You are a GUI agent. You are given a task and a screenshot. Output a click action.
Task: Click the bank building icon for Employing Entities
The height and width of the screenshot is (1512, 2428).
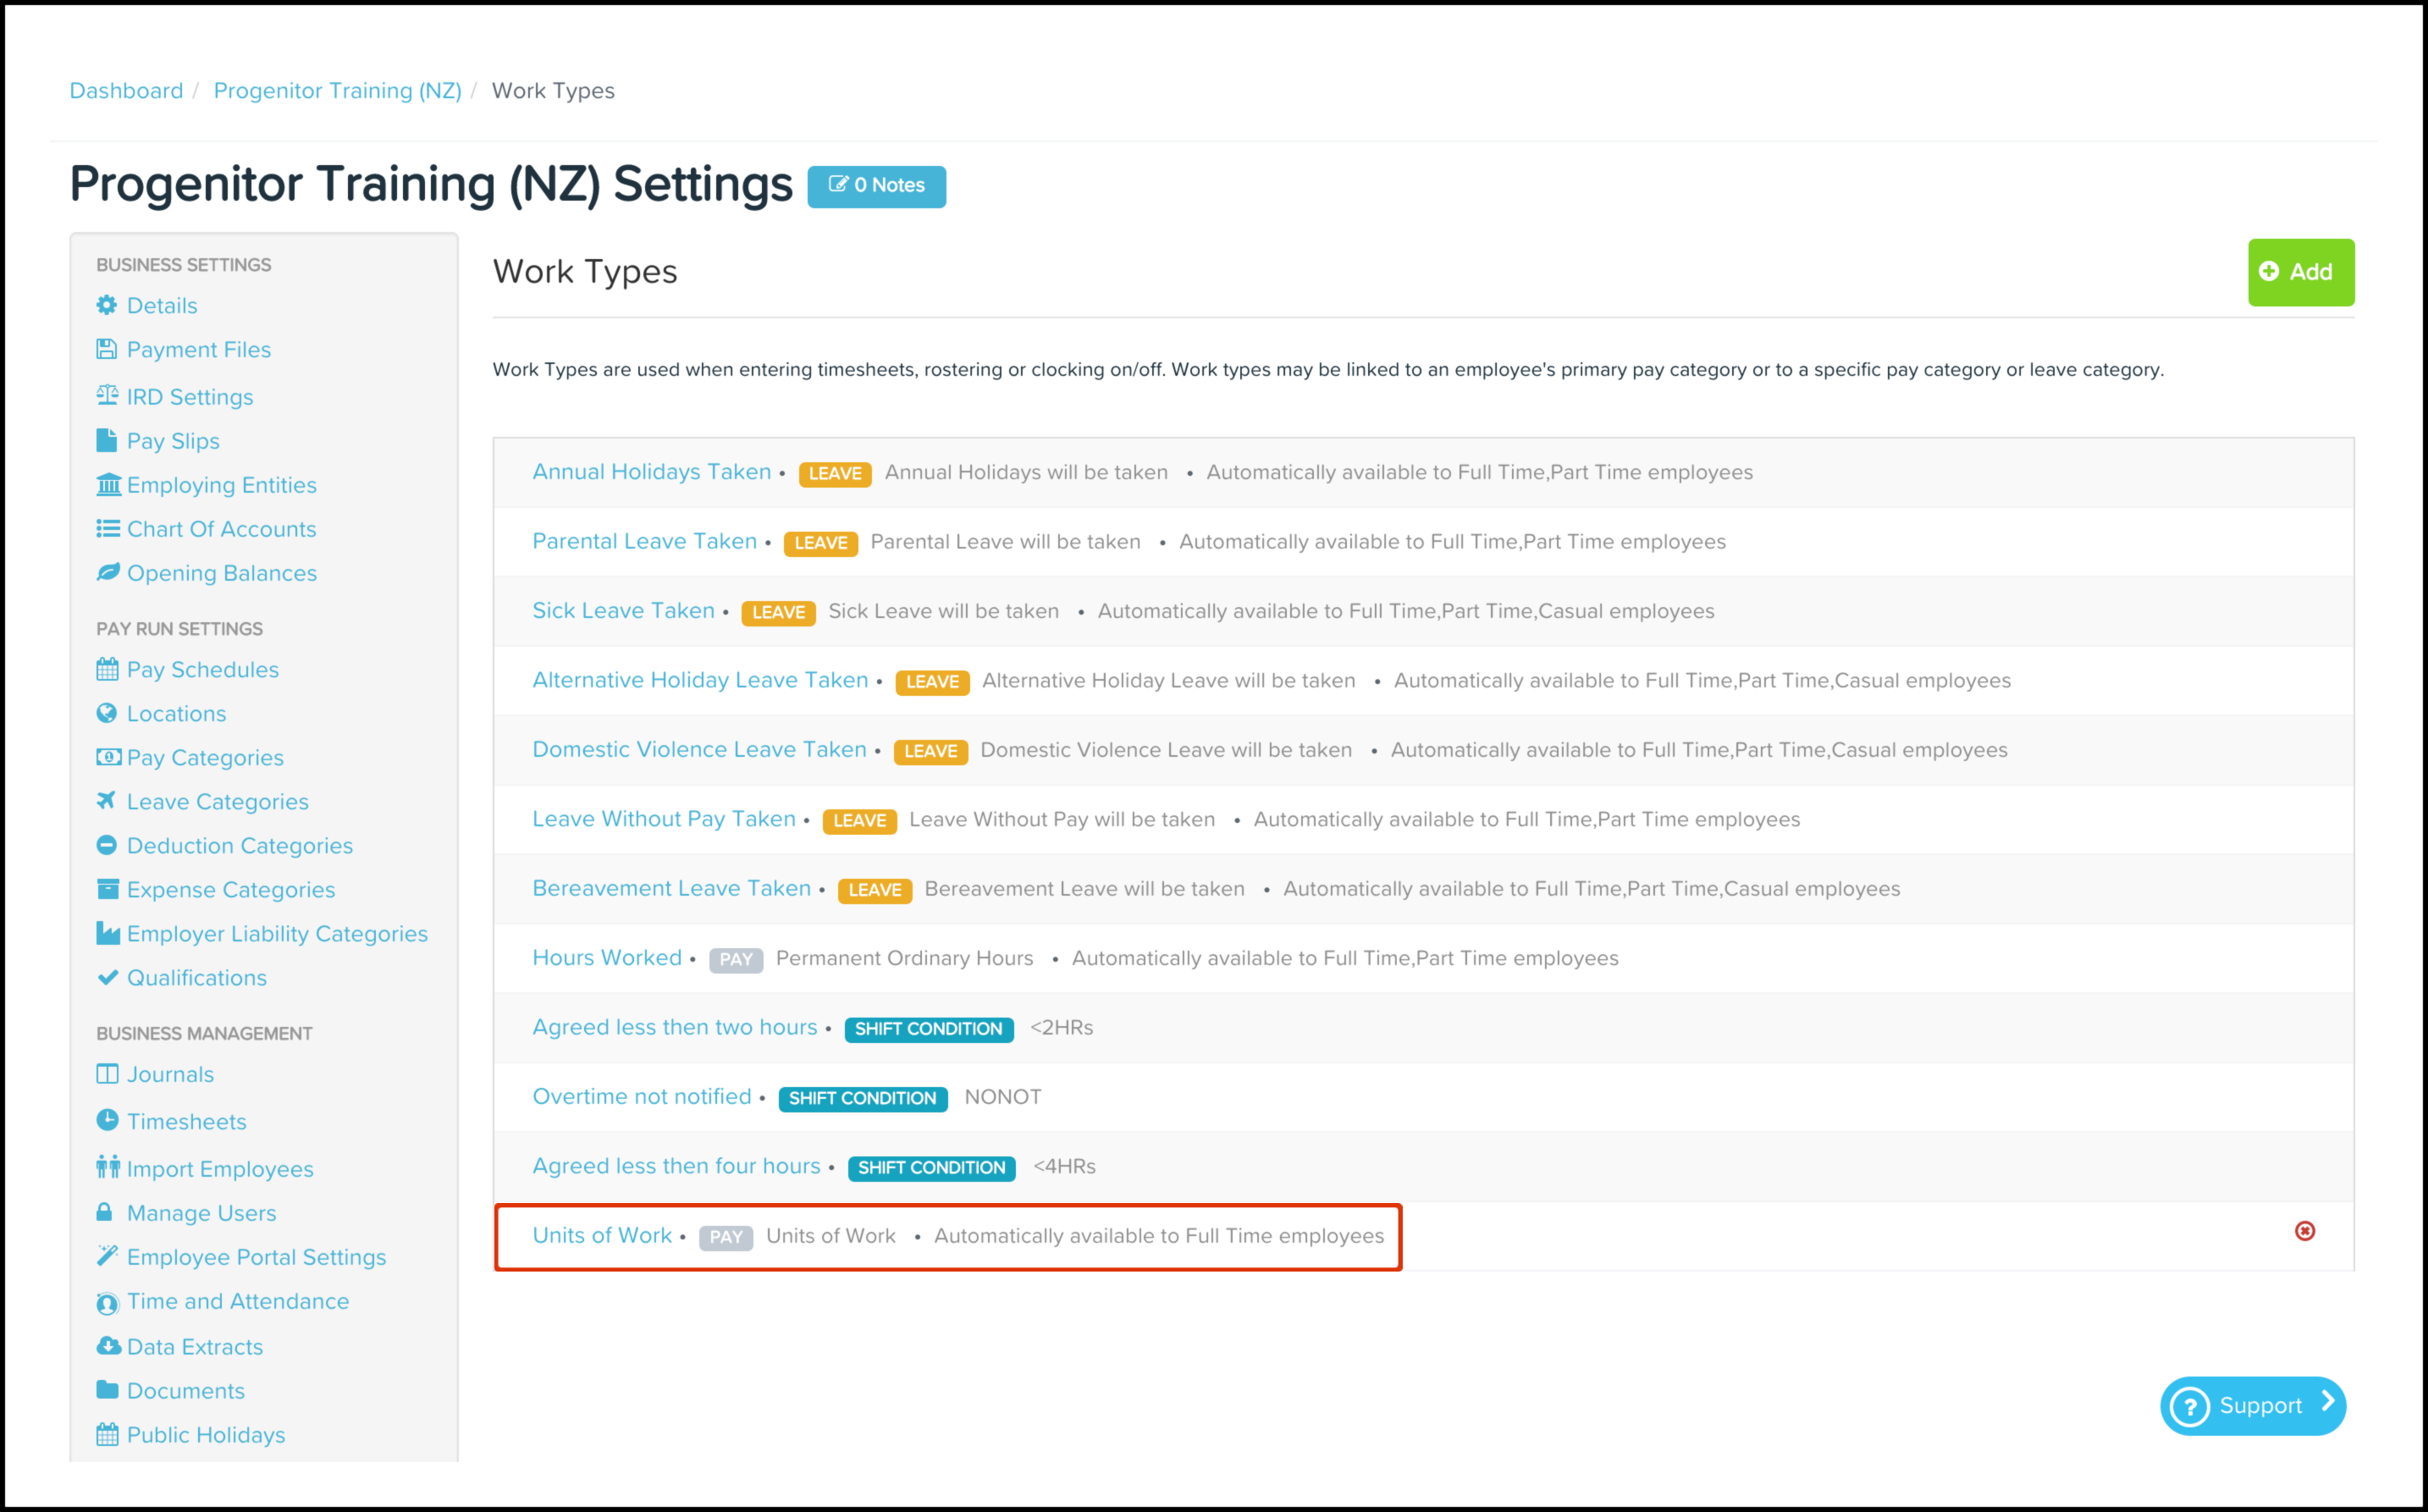[108, 485]
